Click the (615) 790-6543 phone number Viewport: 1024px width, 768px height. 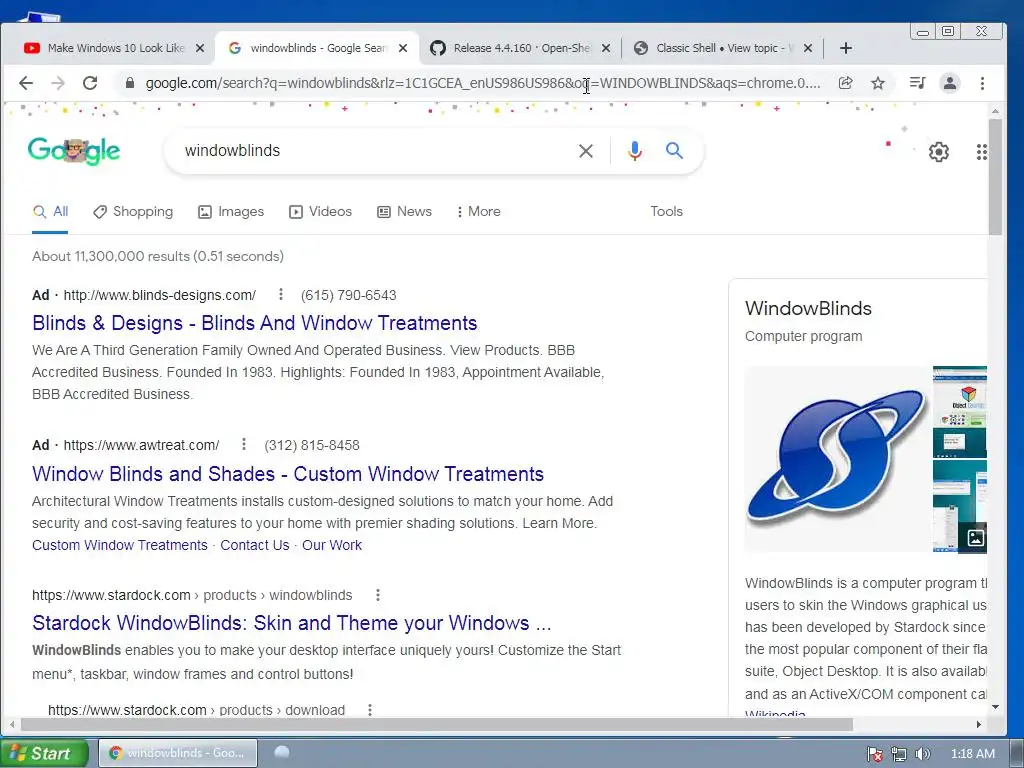349,295
